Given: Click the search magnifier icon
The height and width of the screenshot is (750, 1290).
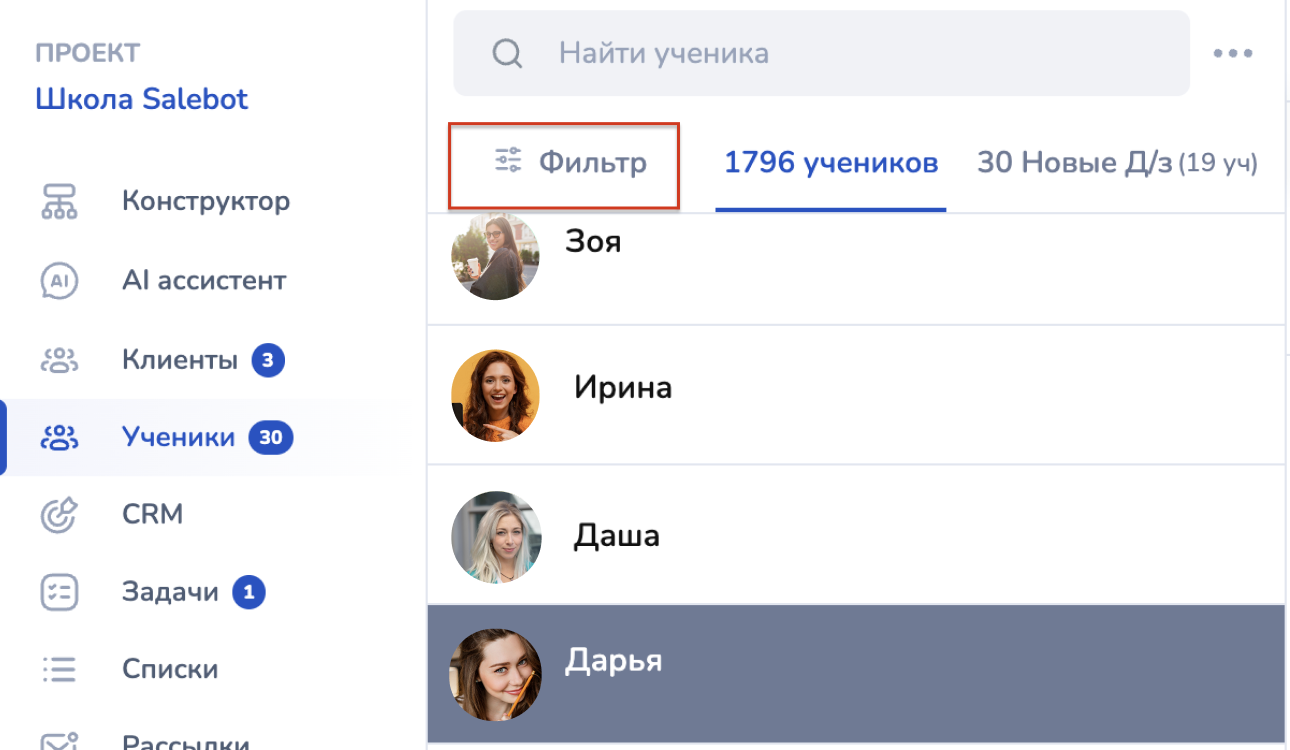Looking at the screenshot, I should pos(507,53).
